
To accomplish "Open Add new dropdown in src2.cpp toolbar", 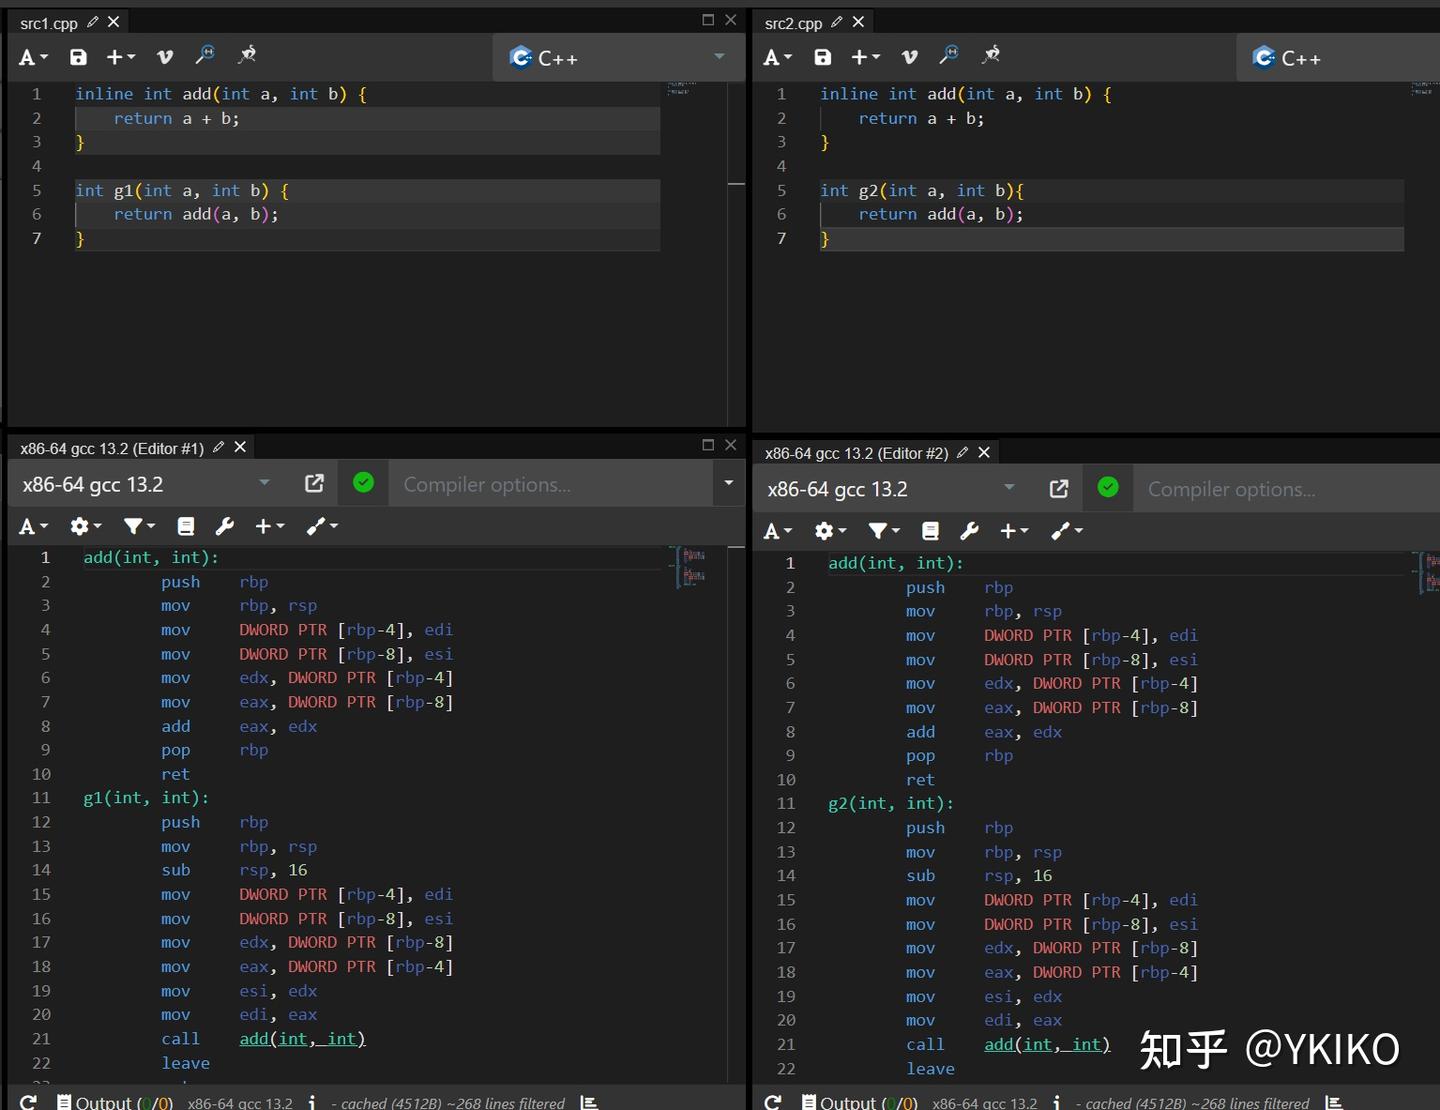I will click(865, 57).
